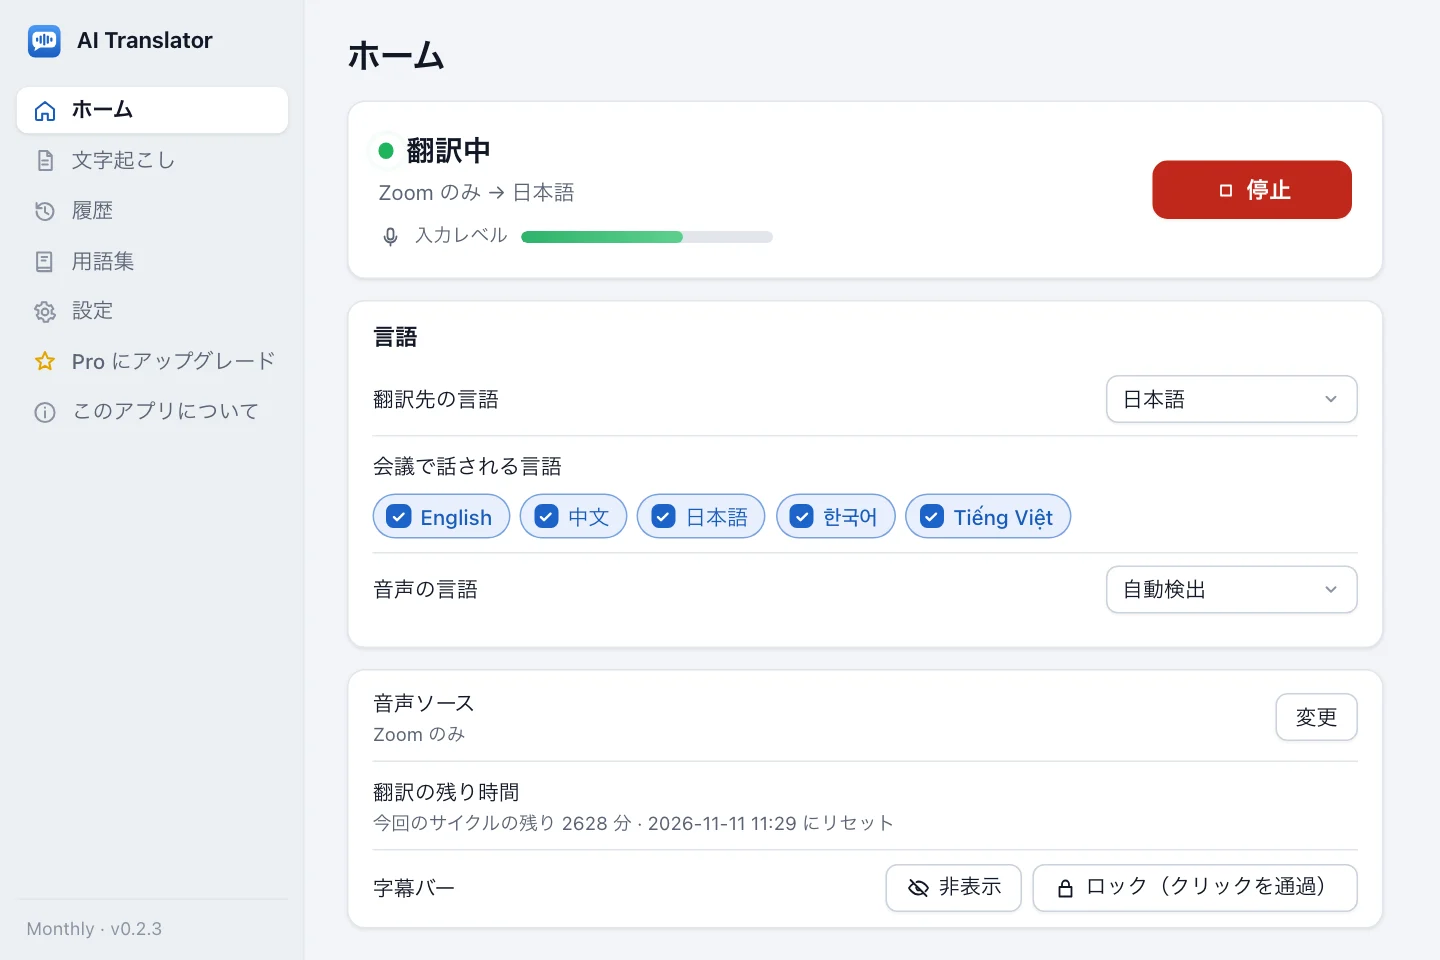1440x960 pixels.
Task: Click the house icon beside ホーム
Action: coord(45,111)
